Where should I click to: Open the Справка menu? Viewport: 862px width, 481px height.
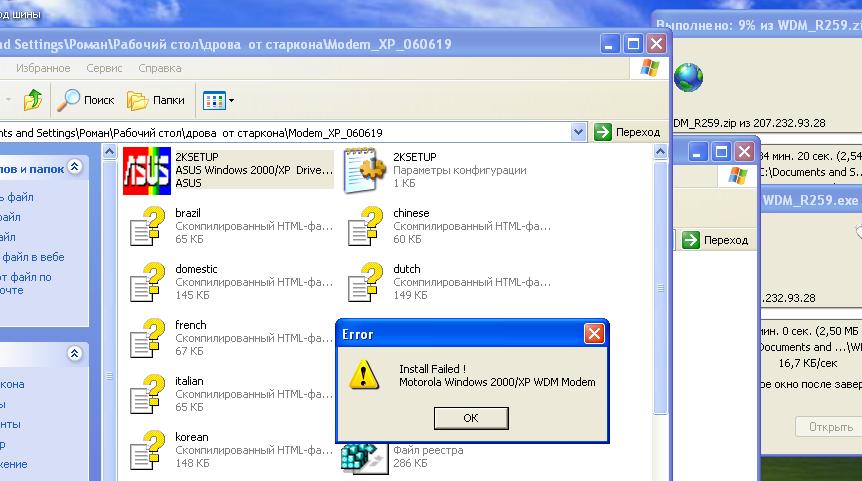pos(159,68)
